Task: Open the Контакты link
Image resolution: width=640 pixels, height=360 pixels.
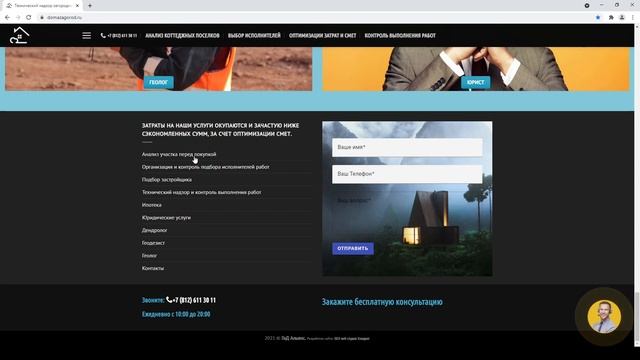Action: tap(153, 268)
